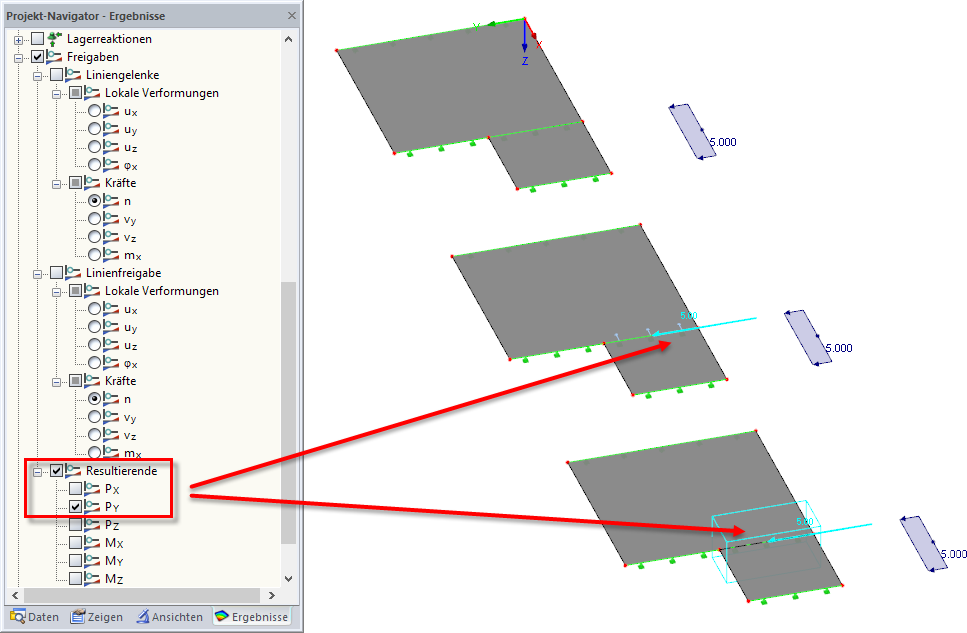Check the Linienfreigabe checkbox
967x633 pixels.
[x=57, y=273]
